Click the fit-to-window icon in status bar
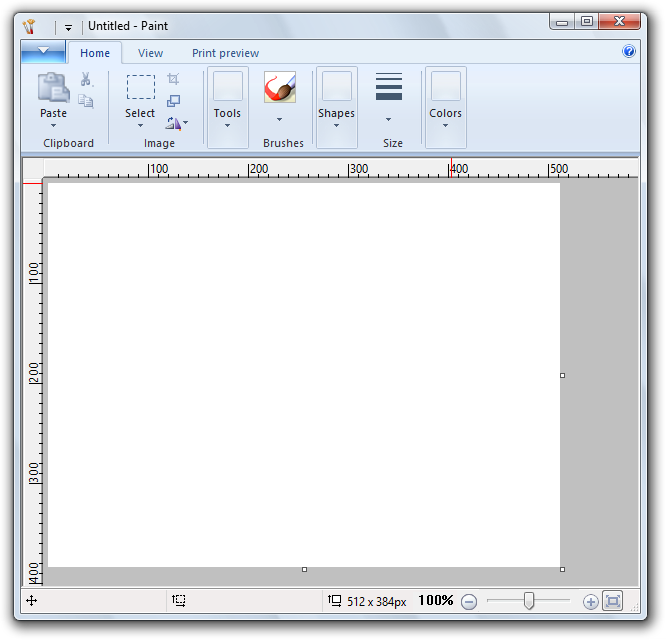This screenshot has height=640, width=666. [x=613, y=601]
